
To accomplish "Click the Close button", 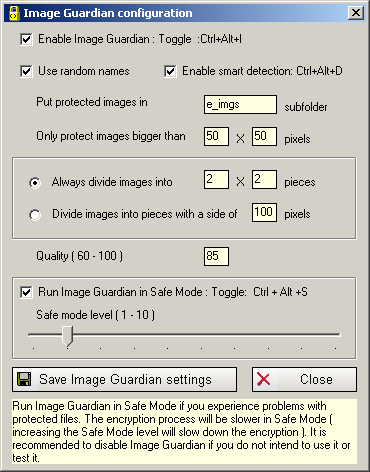I will coord(304,379).
